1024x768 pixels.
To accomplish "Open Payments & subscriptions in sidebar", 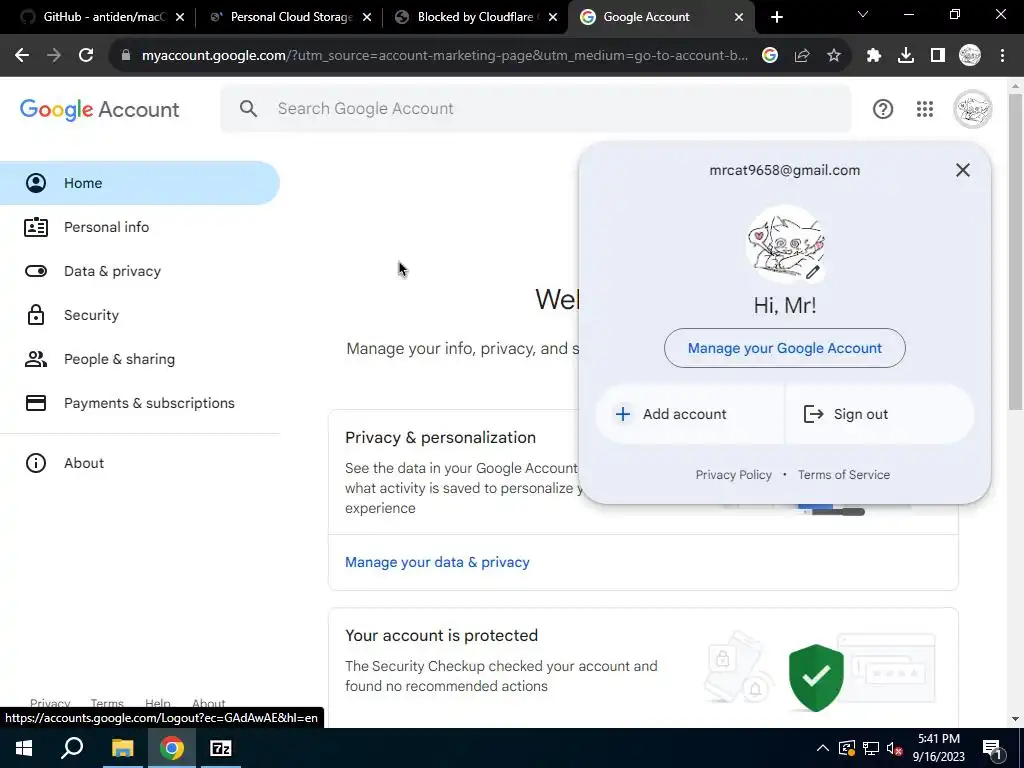I will (140, 403).
